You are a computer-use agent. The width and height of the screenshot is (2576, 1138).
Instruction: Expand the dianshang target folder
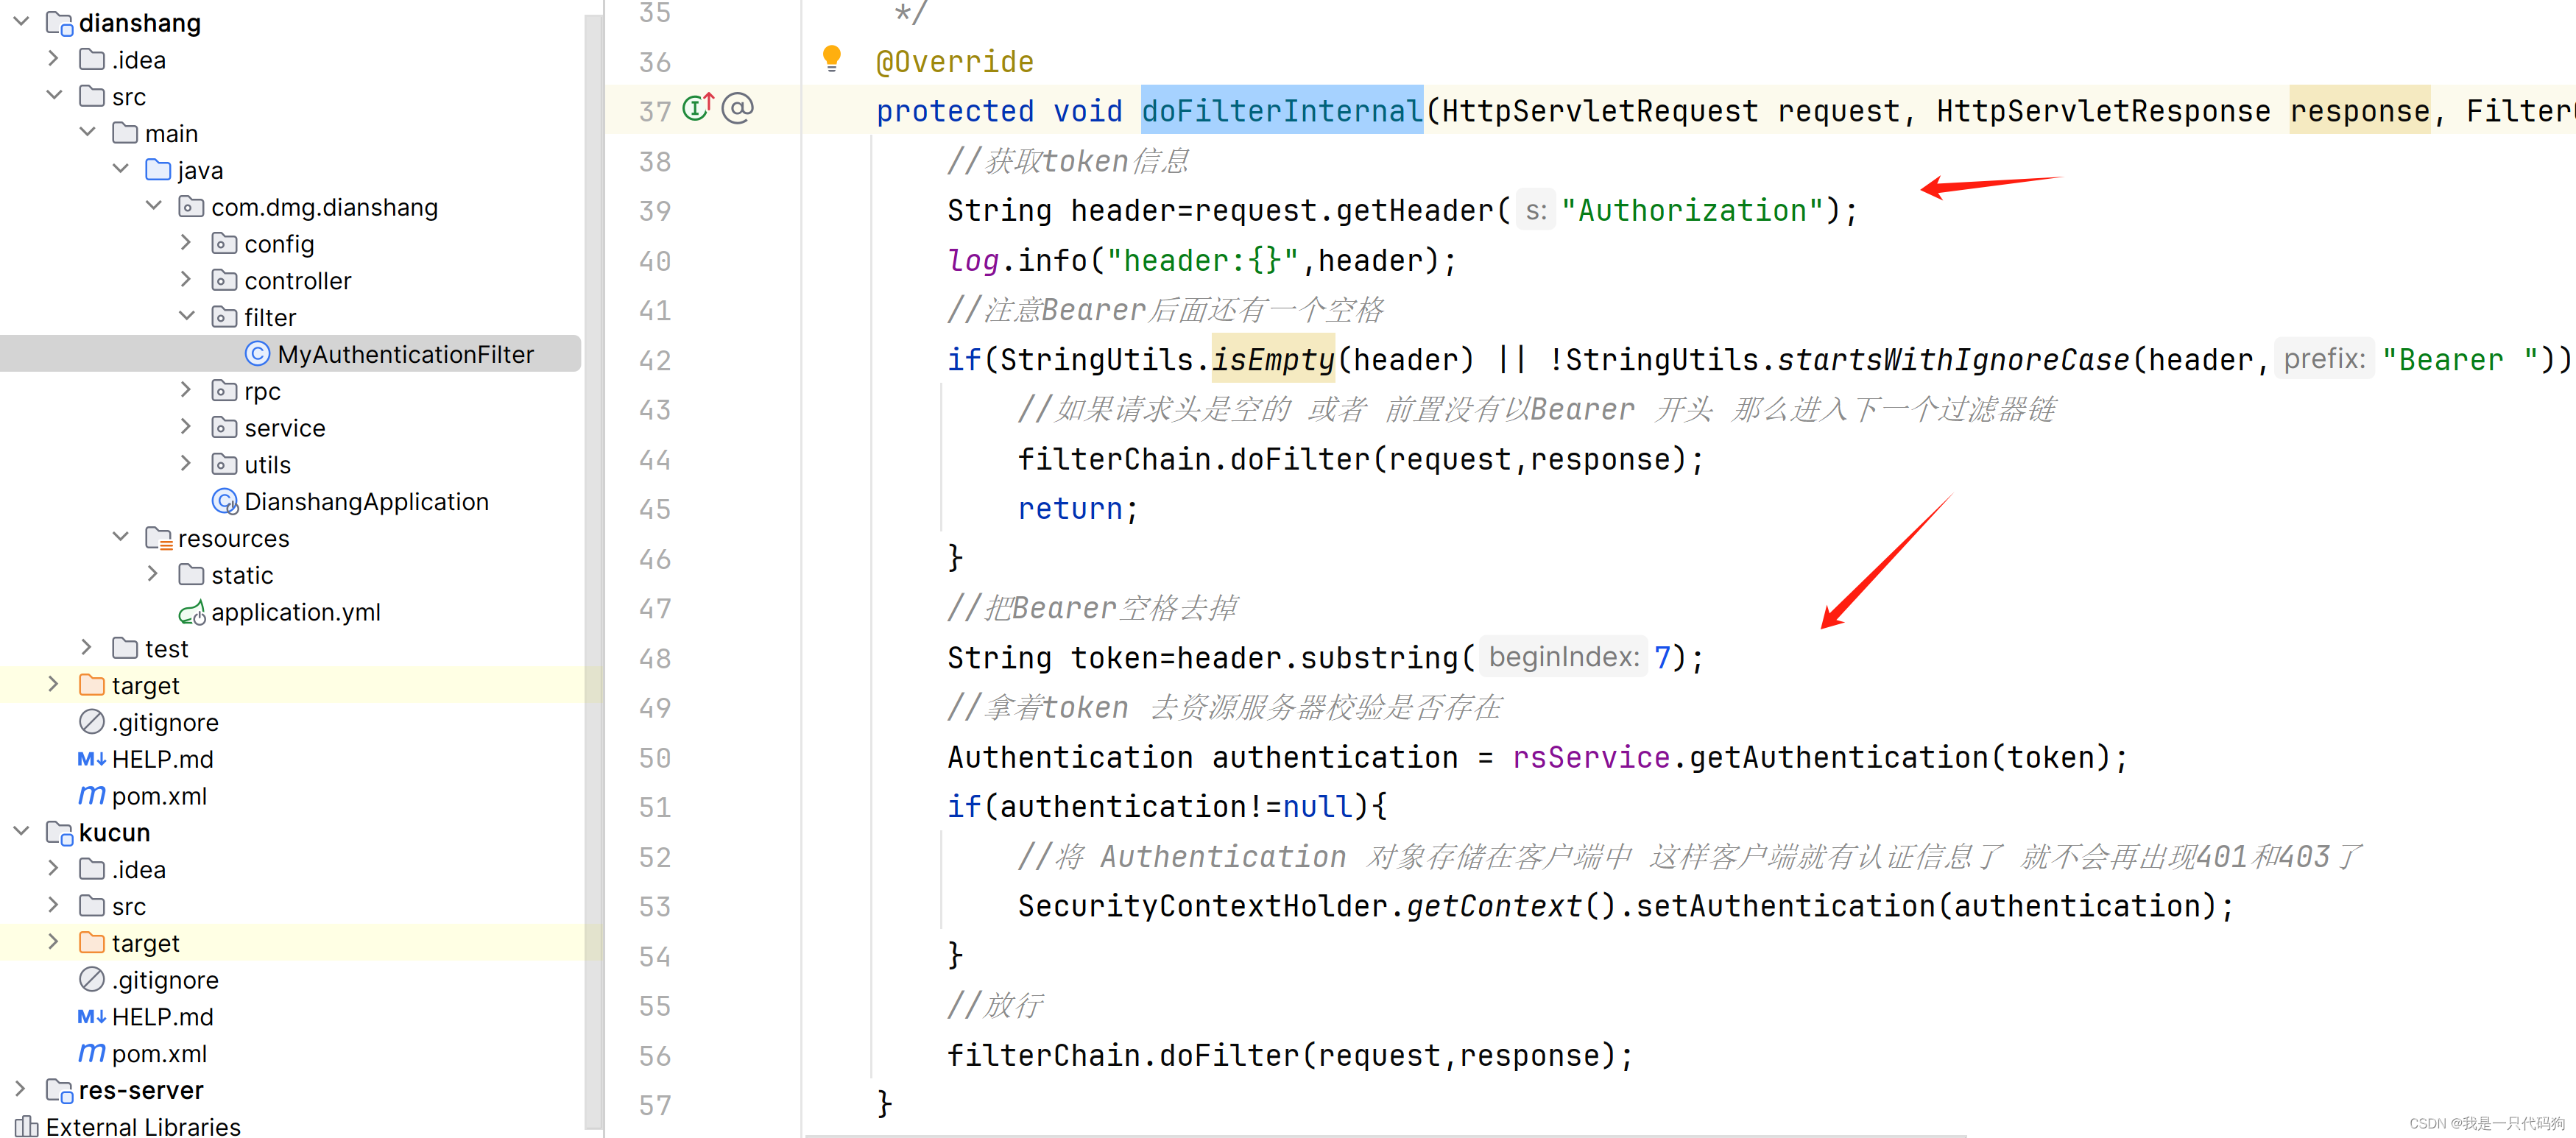(x=54, y=685)
